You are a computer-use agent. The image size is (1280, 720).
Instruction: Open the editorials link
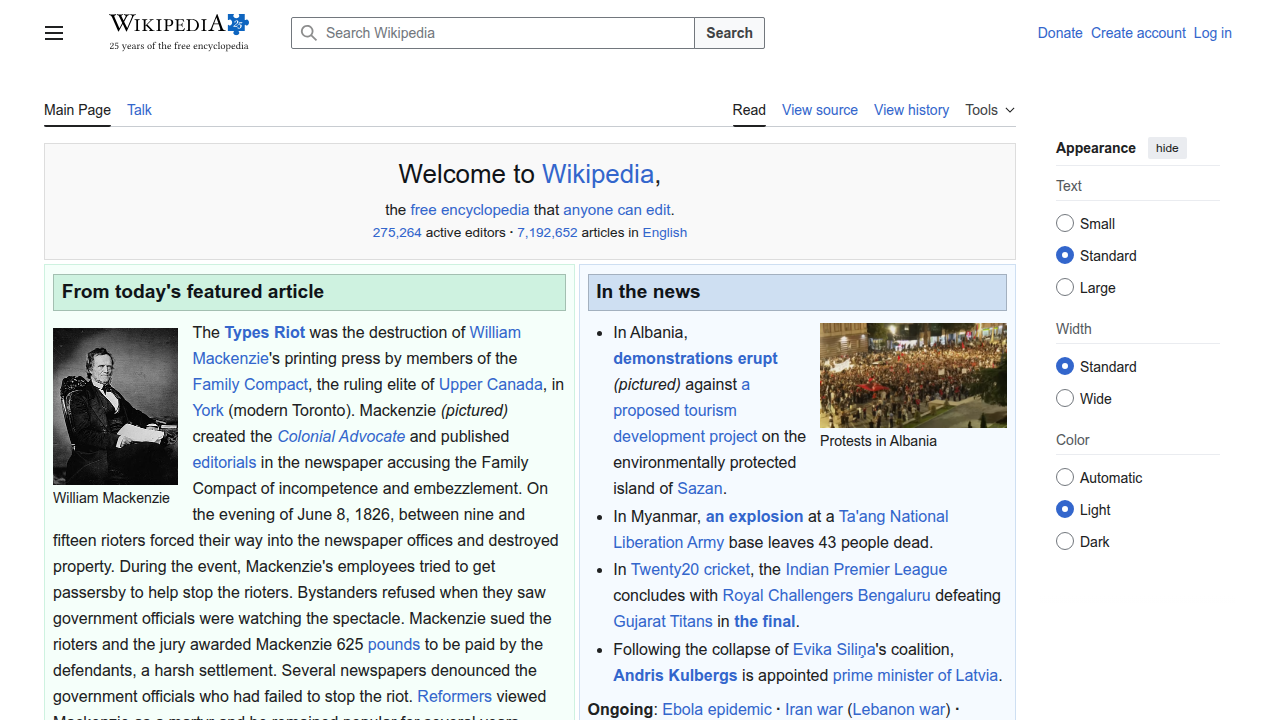point(225,462)
